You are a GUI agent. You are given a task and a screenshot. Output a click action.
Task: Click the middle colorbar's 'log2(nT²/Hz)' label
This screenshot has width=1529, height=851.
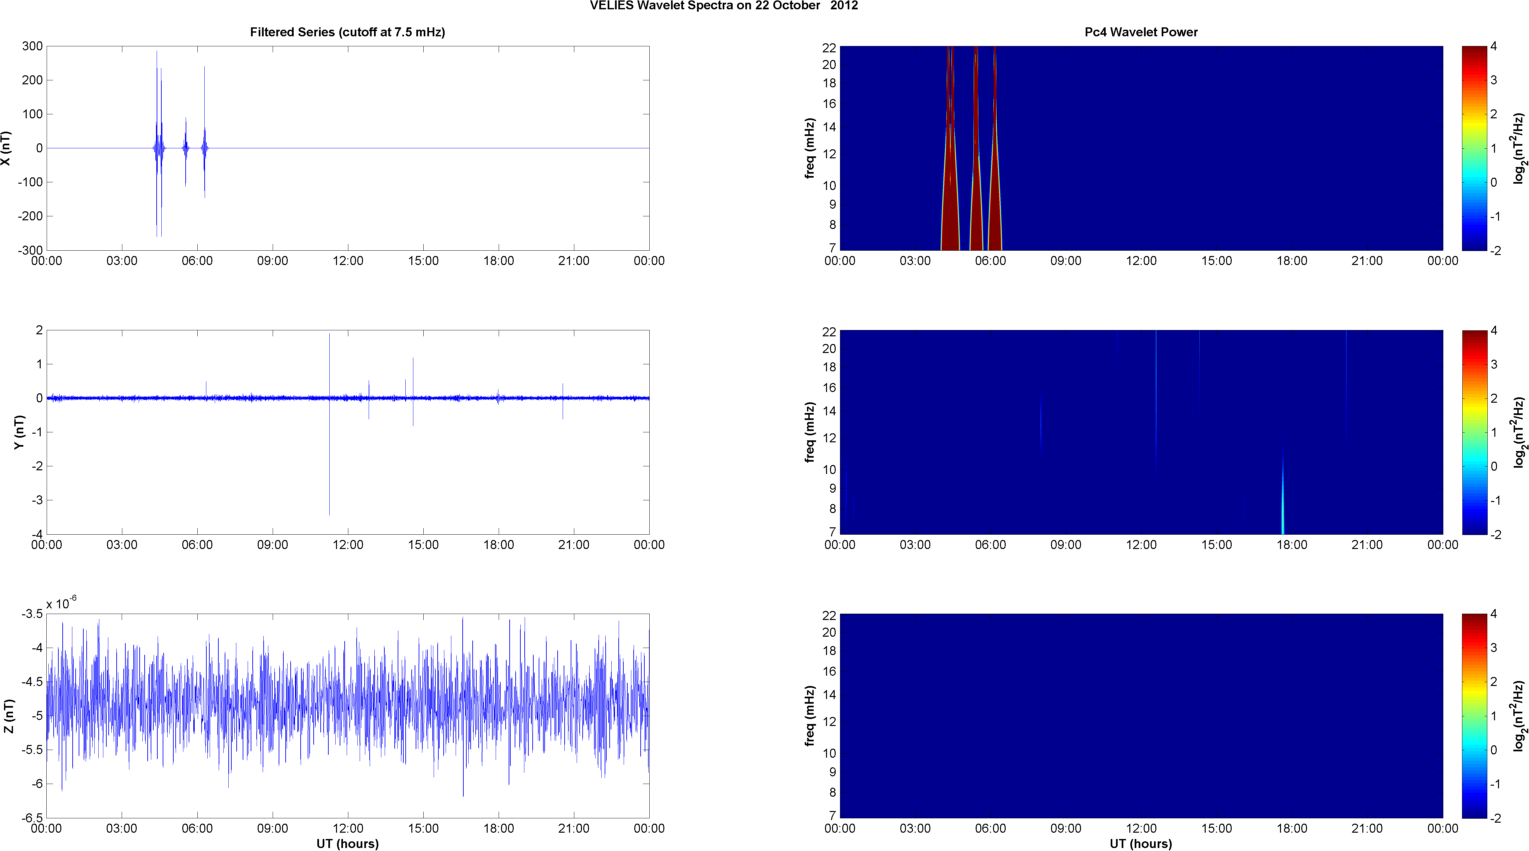click(x=1520, y=432)
